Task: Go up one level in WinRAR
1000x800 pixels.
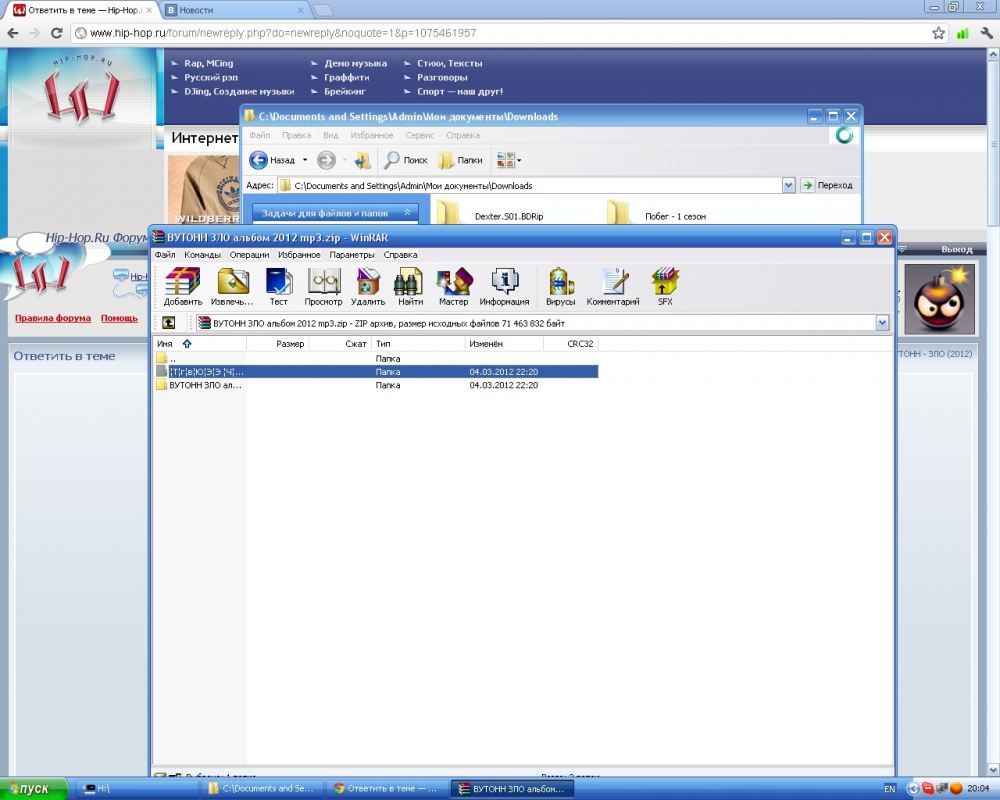Action: coord(168,323)
